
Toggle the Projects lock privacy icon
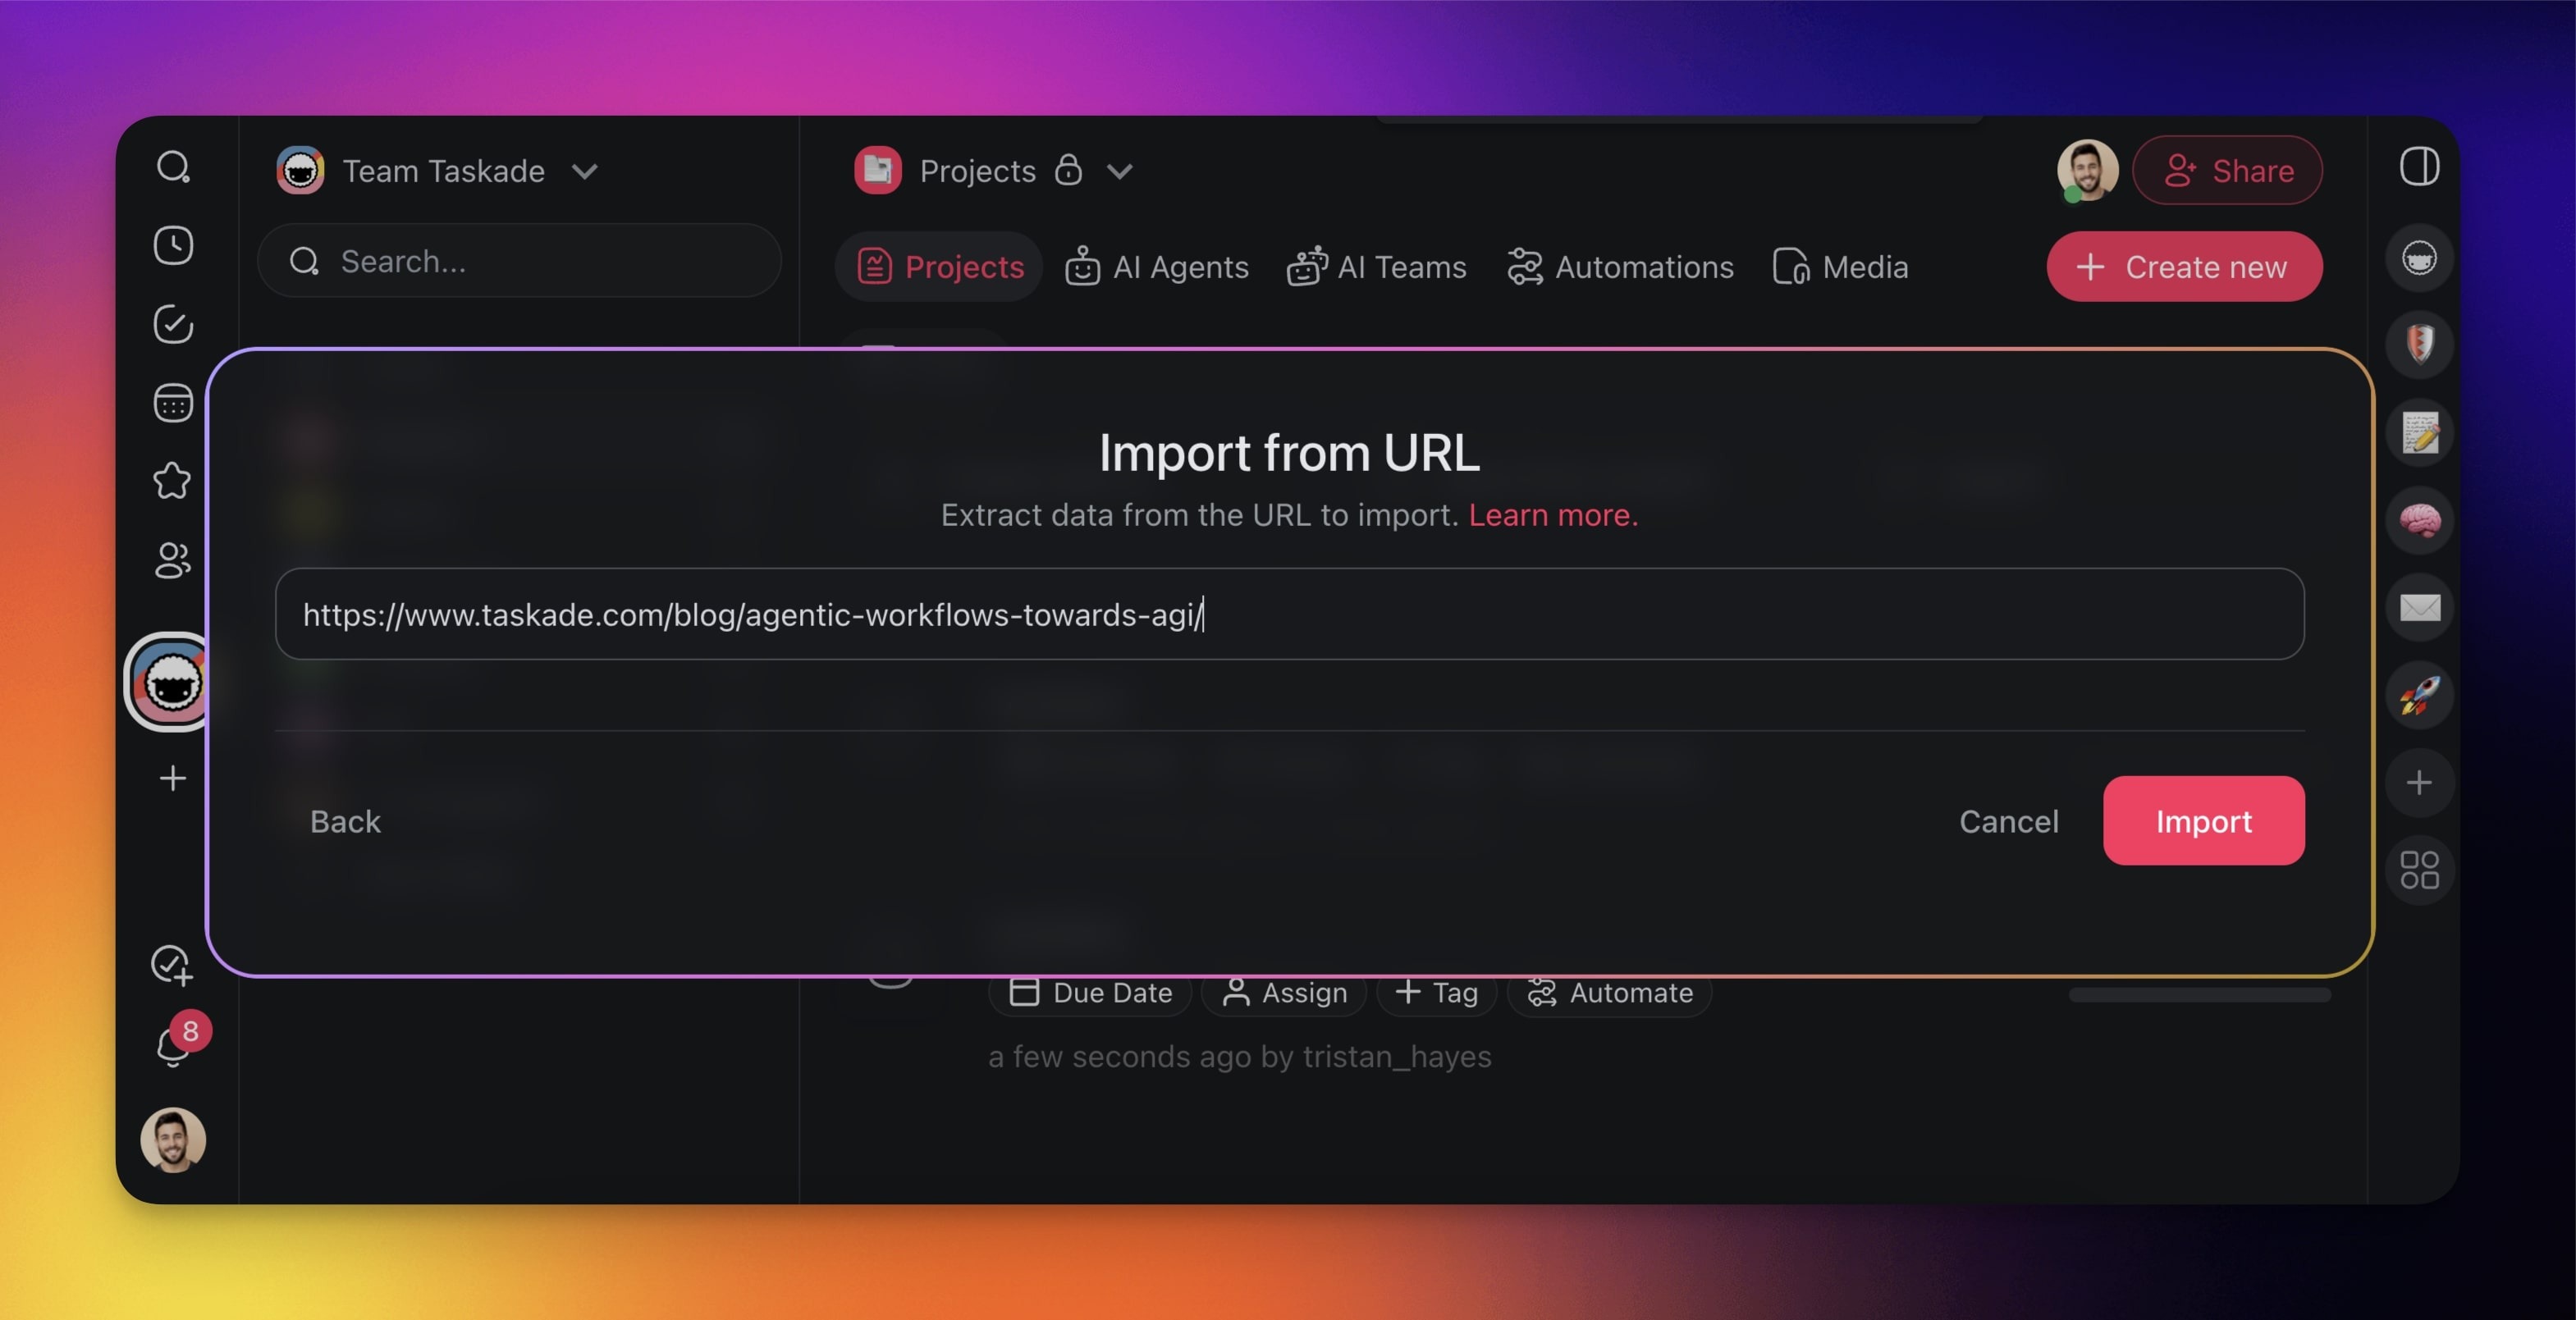pos(1068,170)
